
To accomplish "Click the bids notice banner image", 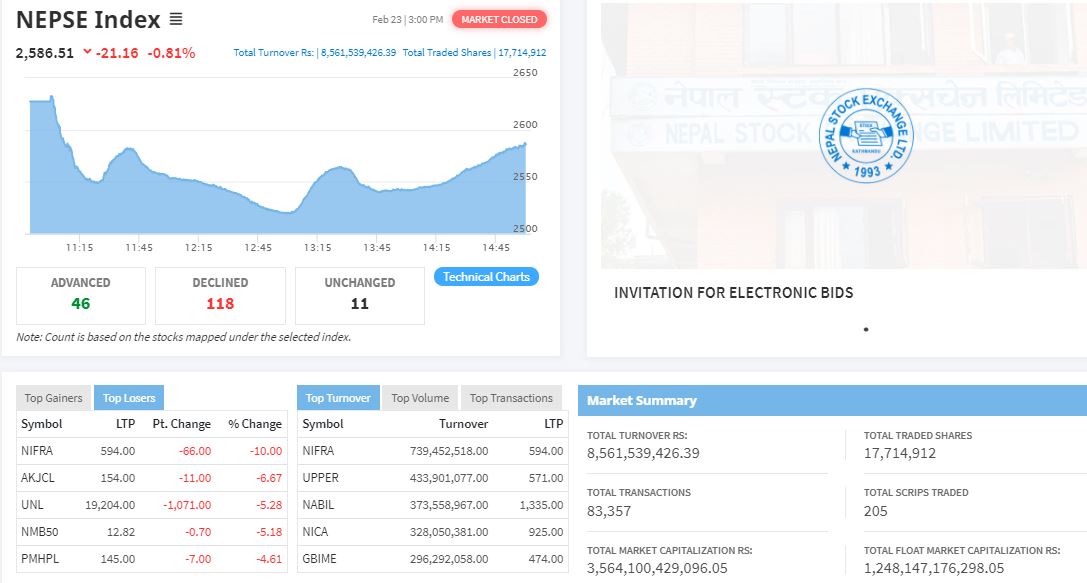I will 844,135.
